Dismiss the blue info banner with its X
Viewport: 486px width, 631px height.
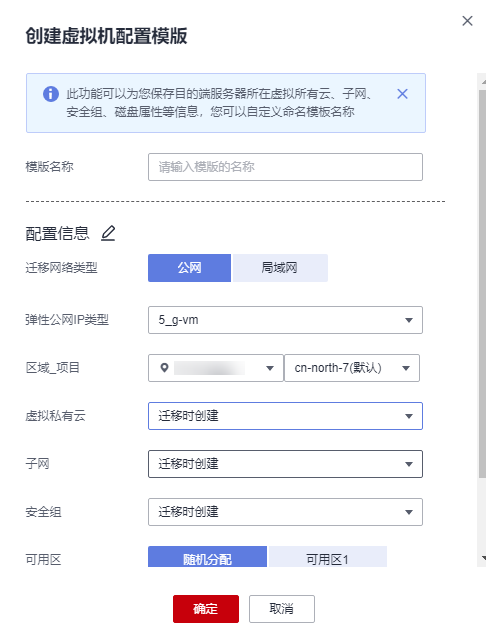(x=402, y=94)
